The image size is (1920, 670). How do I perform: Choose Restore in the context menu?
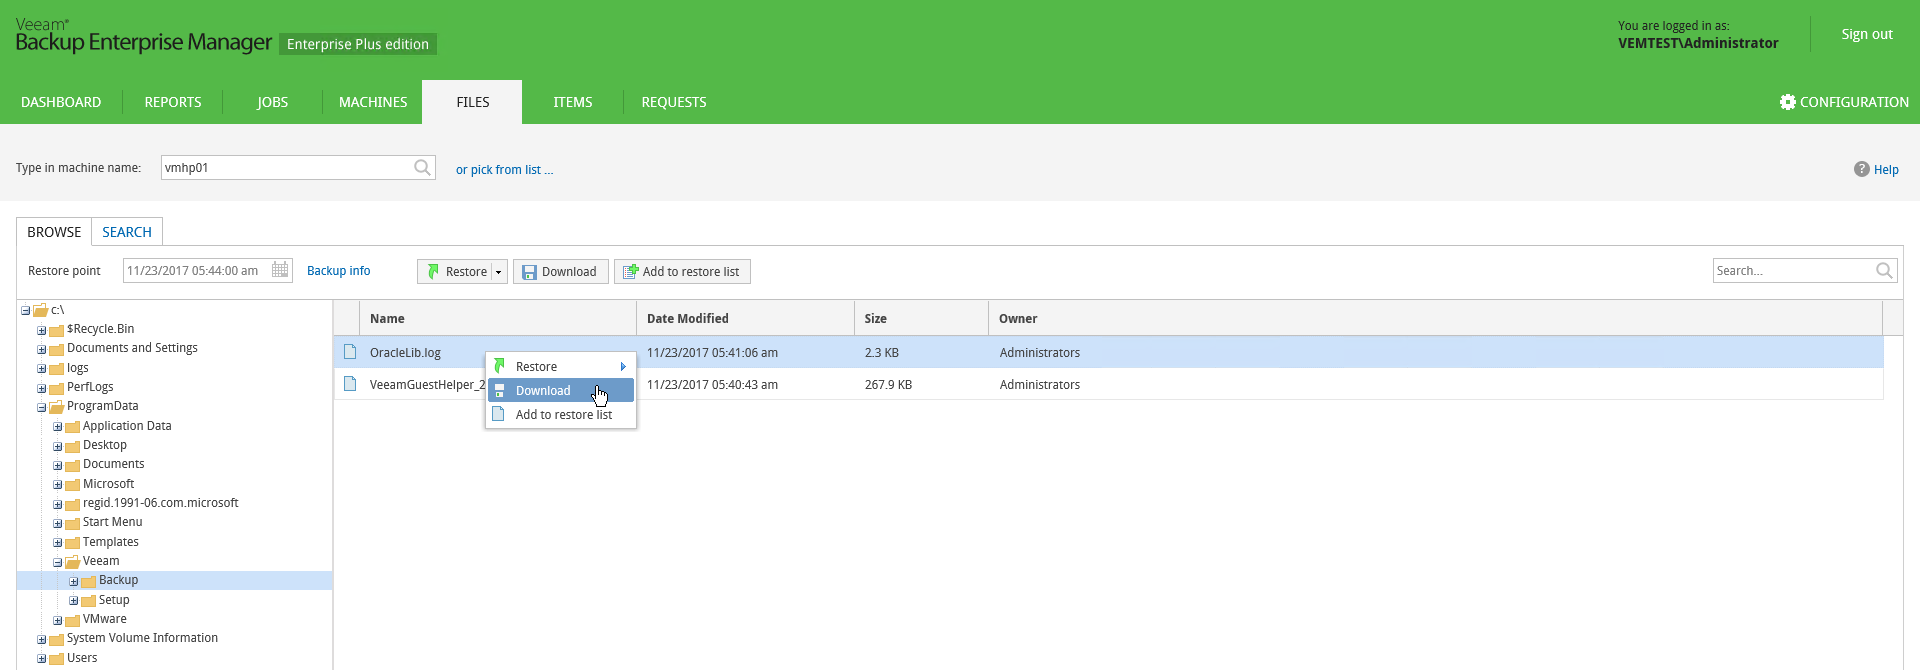[x=561, y=367]
